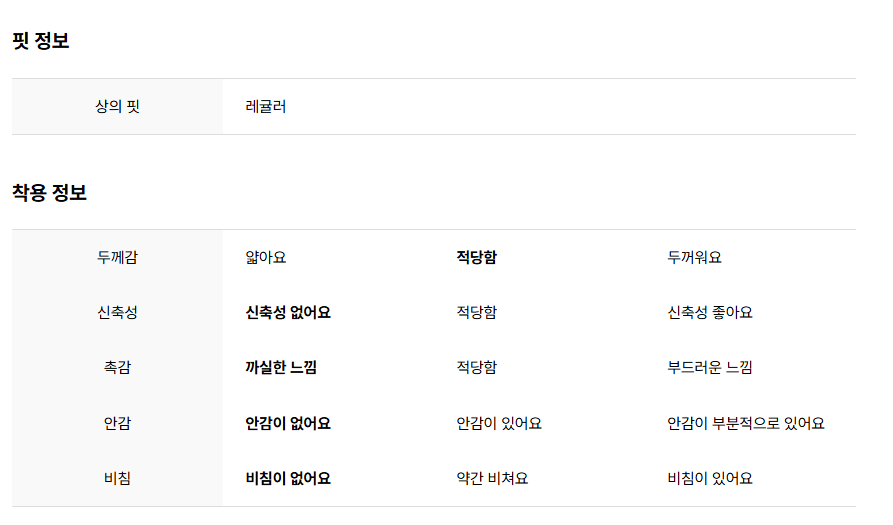This screenshot has height=525, width=893.
Task: Click the 핏 정보 section heading
Action: [40, 41]
